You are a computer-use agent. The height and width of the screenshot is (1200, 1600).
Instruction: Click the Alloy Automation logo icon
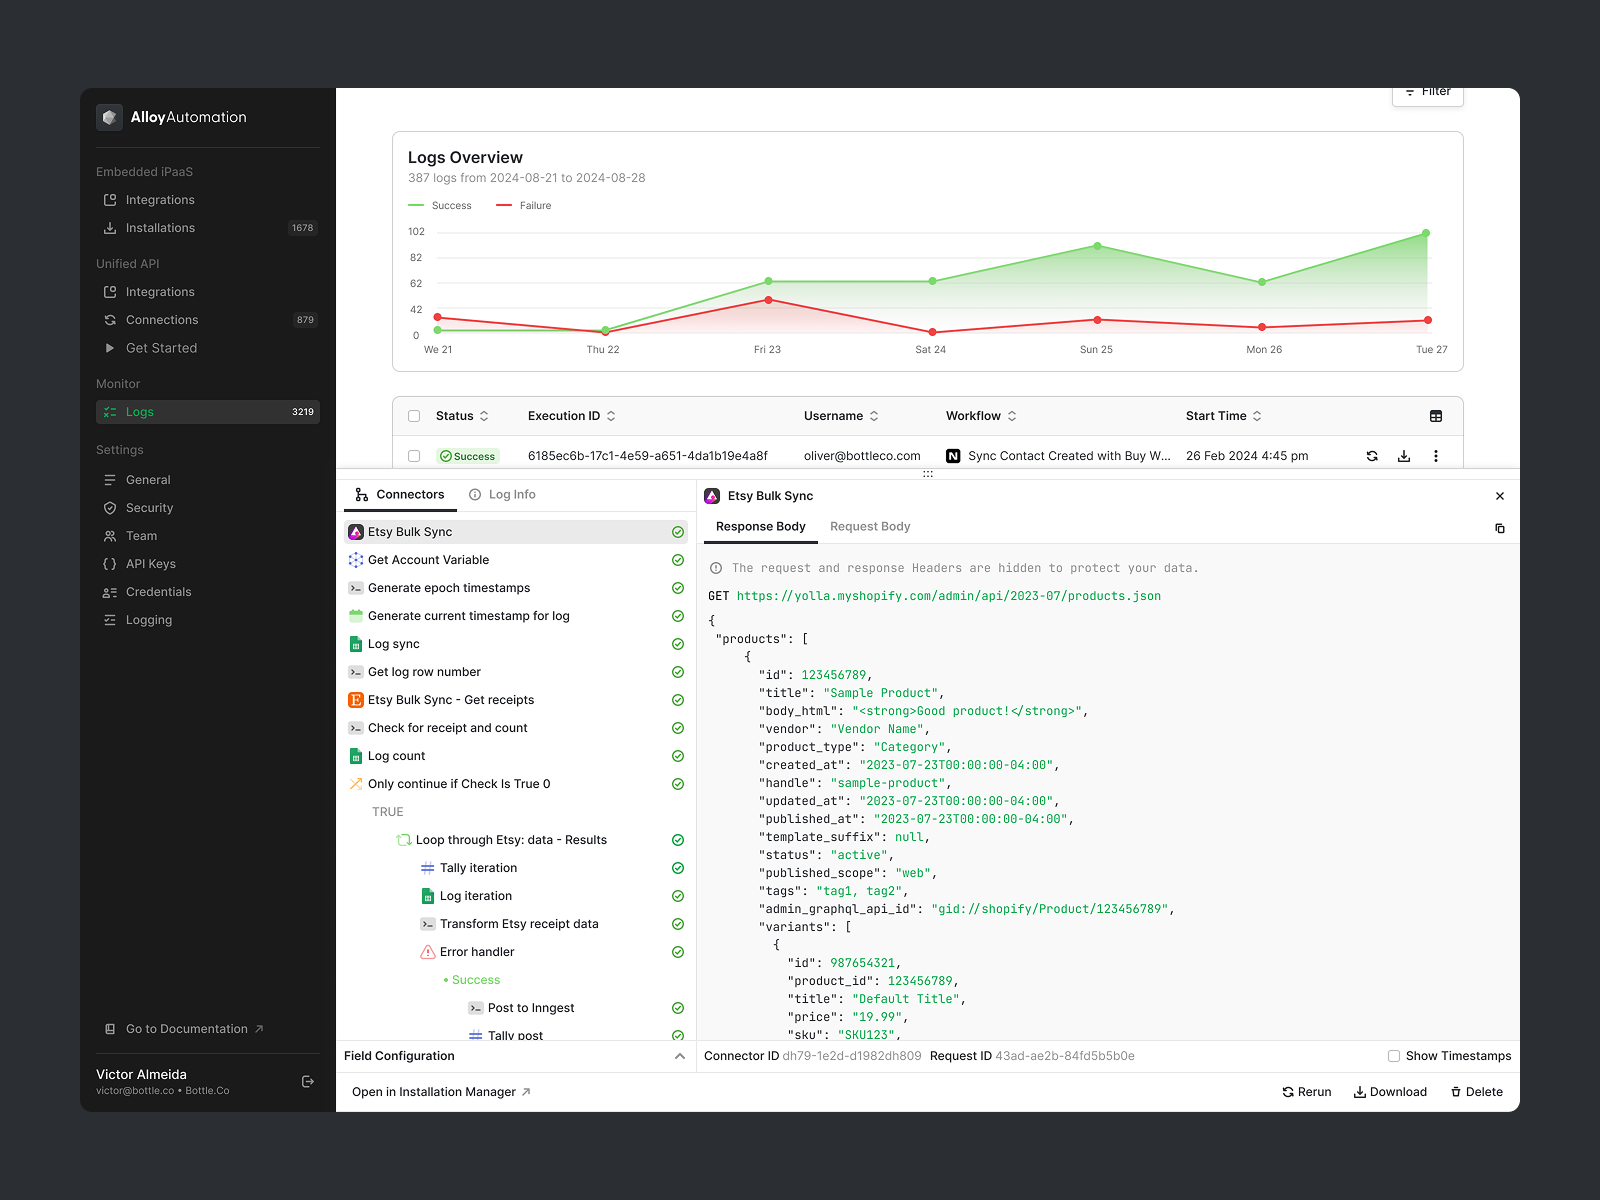tap(109, 117)
